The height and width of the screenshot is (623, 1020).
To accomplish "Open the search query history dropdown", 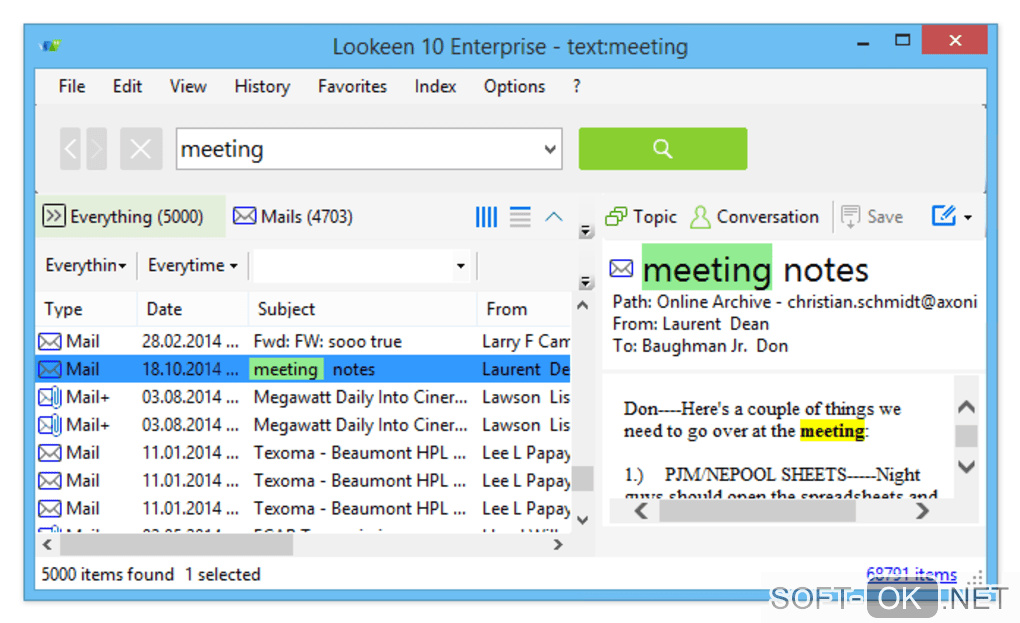I will tap(550, 149).
